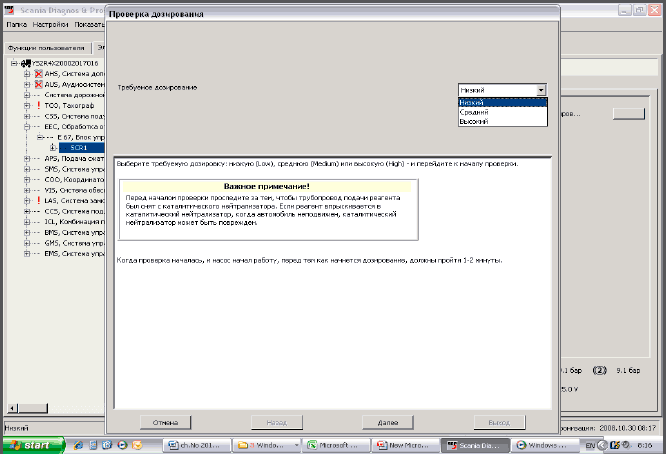Select the CCS tree item
The height and width of the screenshot is (454, 666).
74,211
